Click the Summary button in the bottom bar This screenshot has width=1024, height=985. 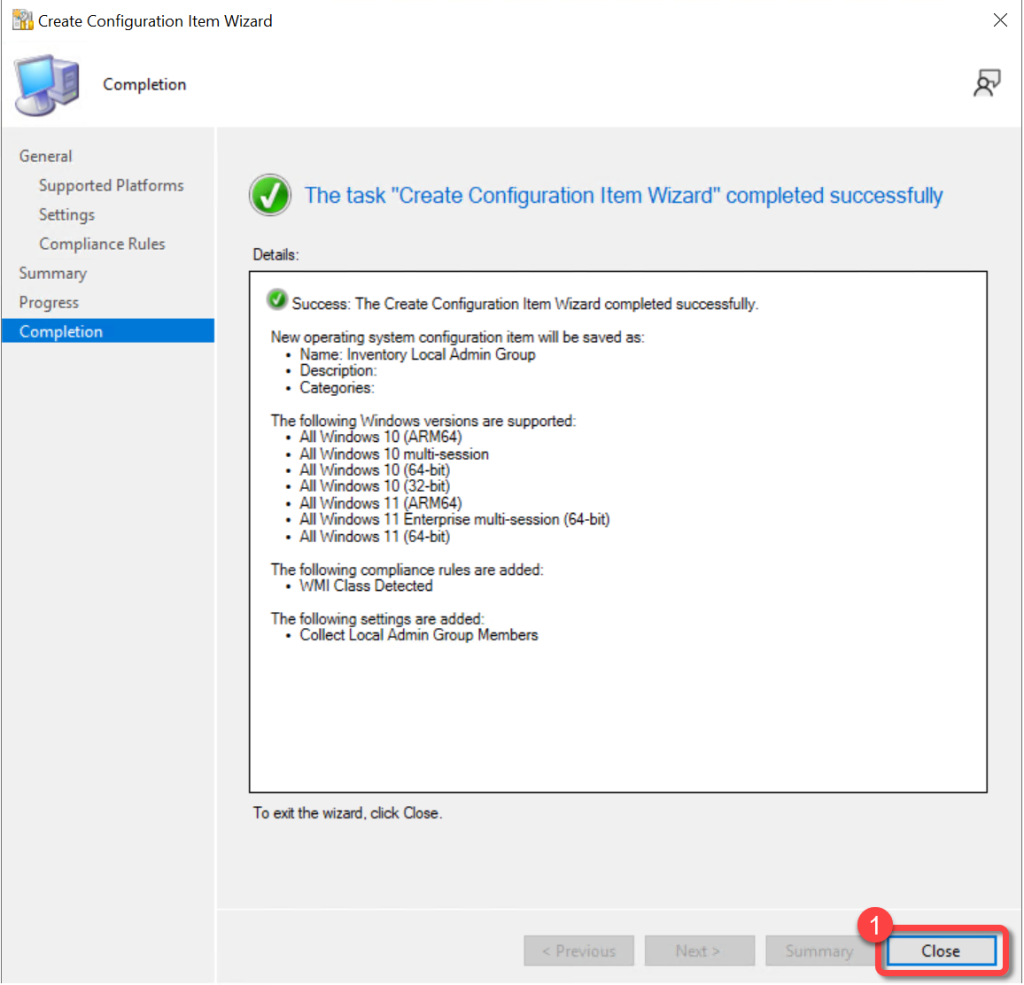(818, 951)
